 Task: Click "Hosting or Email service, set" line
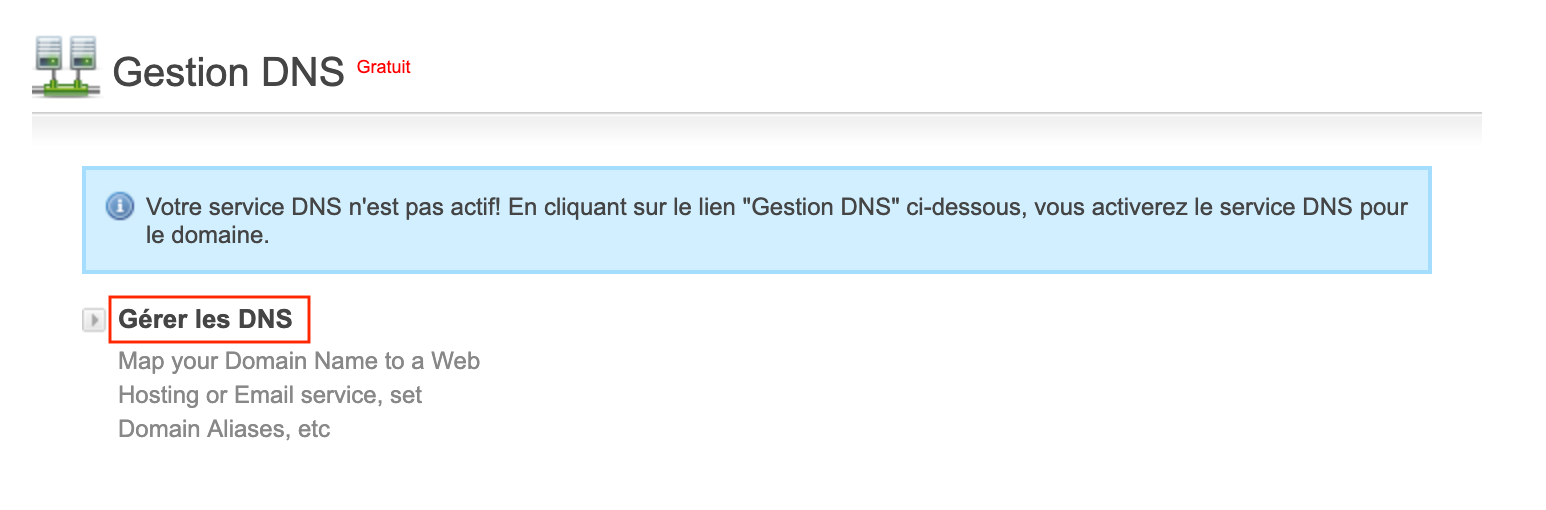click(270, 395)
